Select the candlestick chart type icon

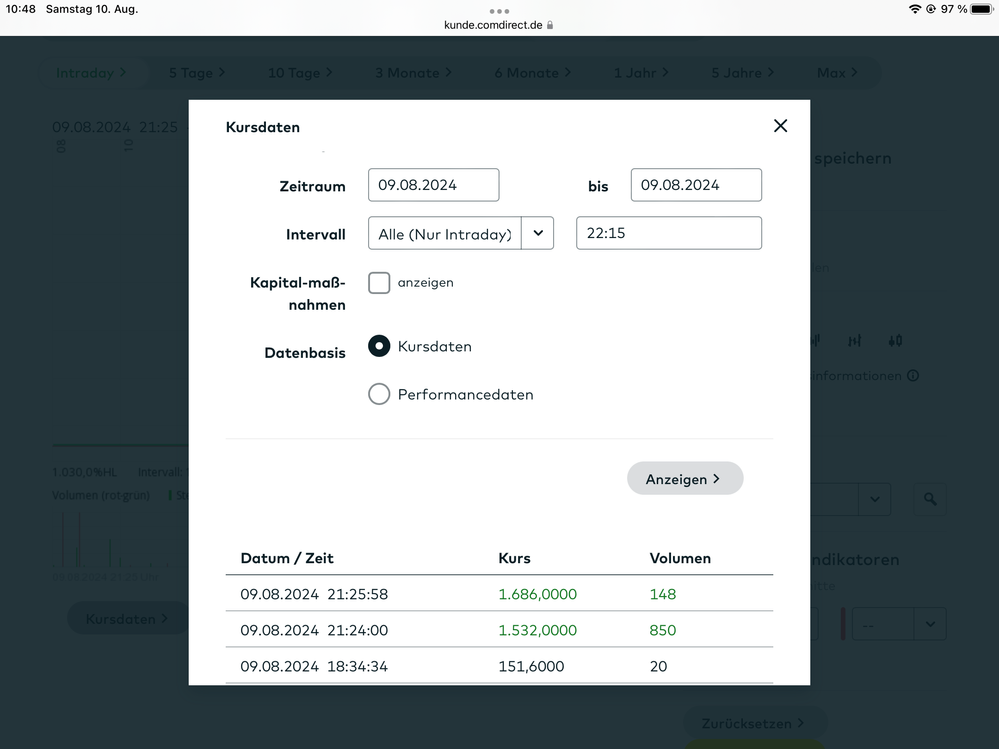[x=895, y=341]
